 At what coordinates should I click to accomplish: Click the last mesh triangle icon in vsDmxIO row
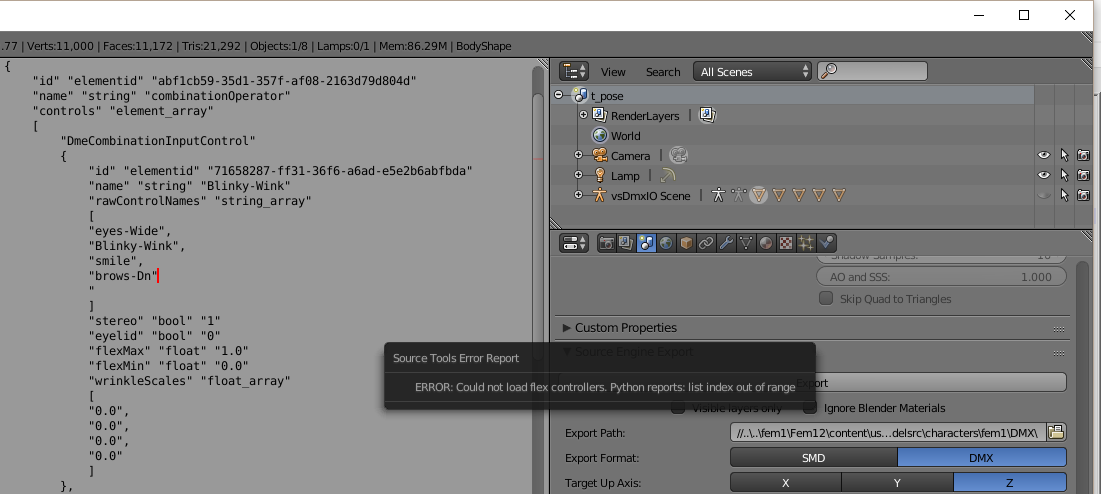[x=838, y=195]
